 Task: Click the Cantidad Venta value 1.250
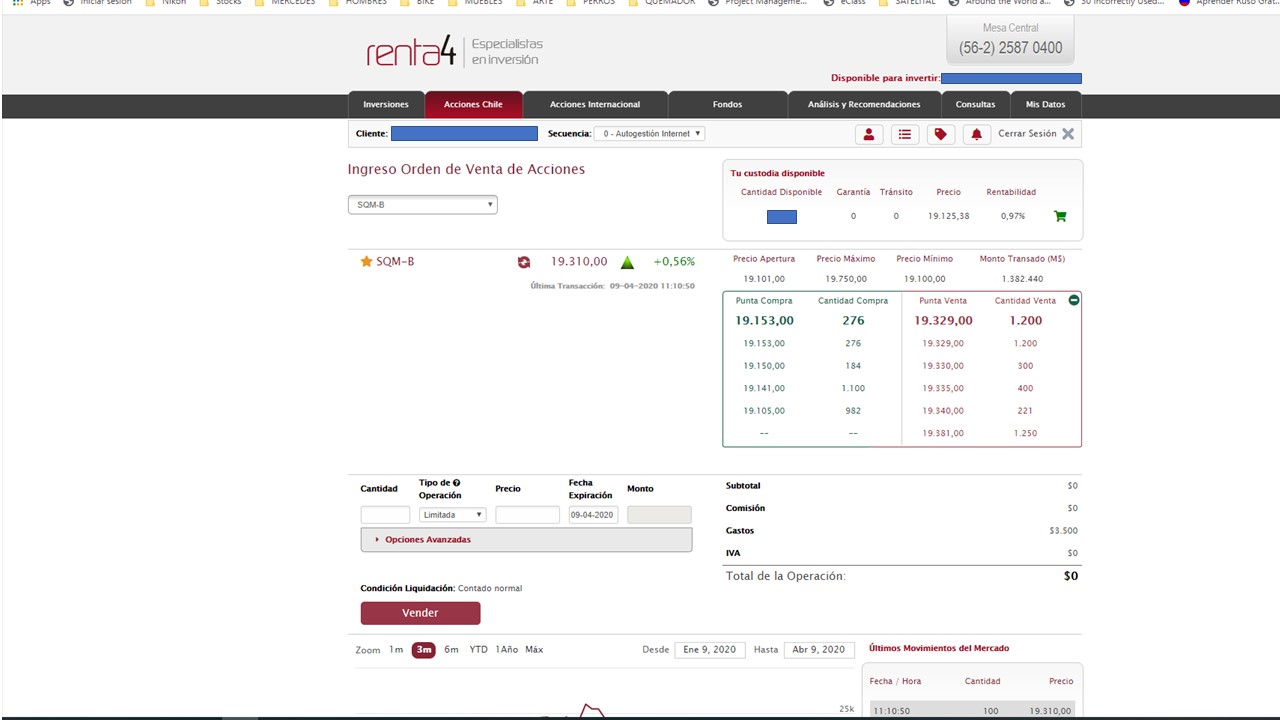point(1025,433)
